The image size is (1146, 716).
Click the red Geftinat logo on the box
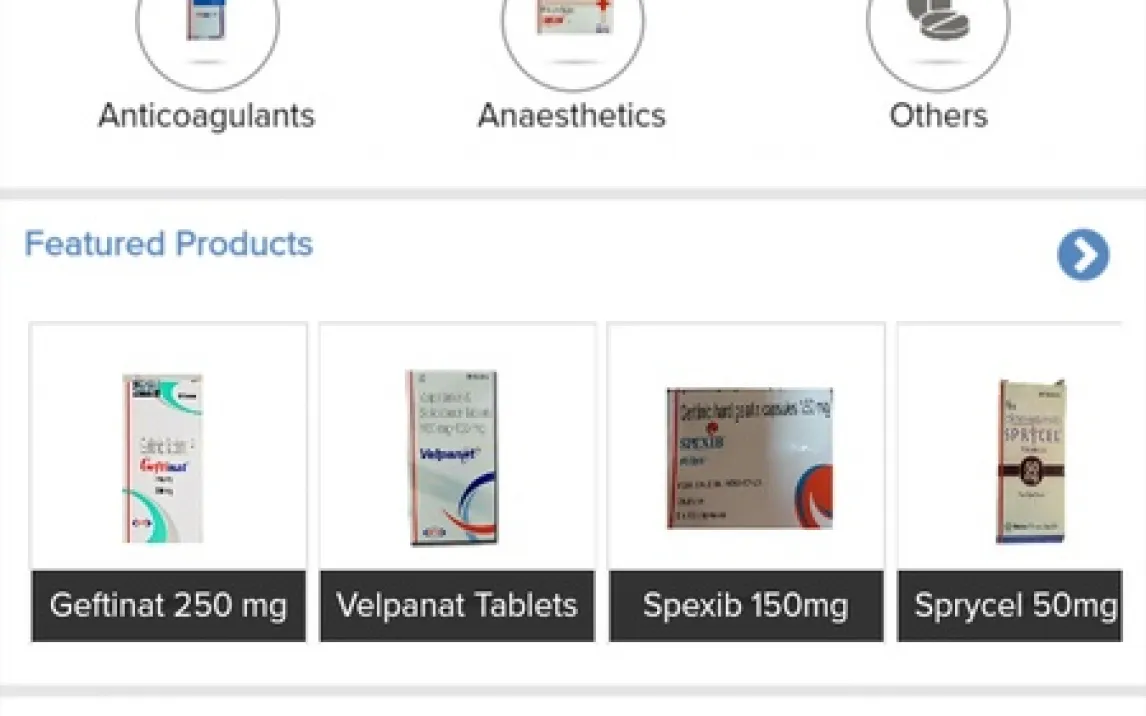coord(164,465)
